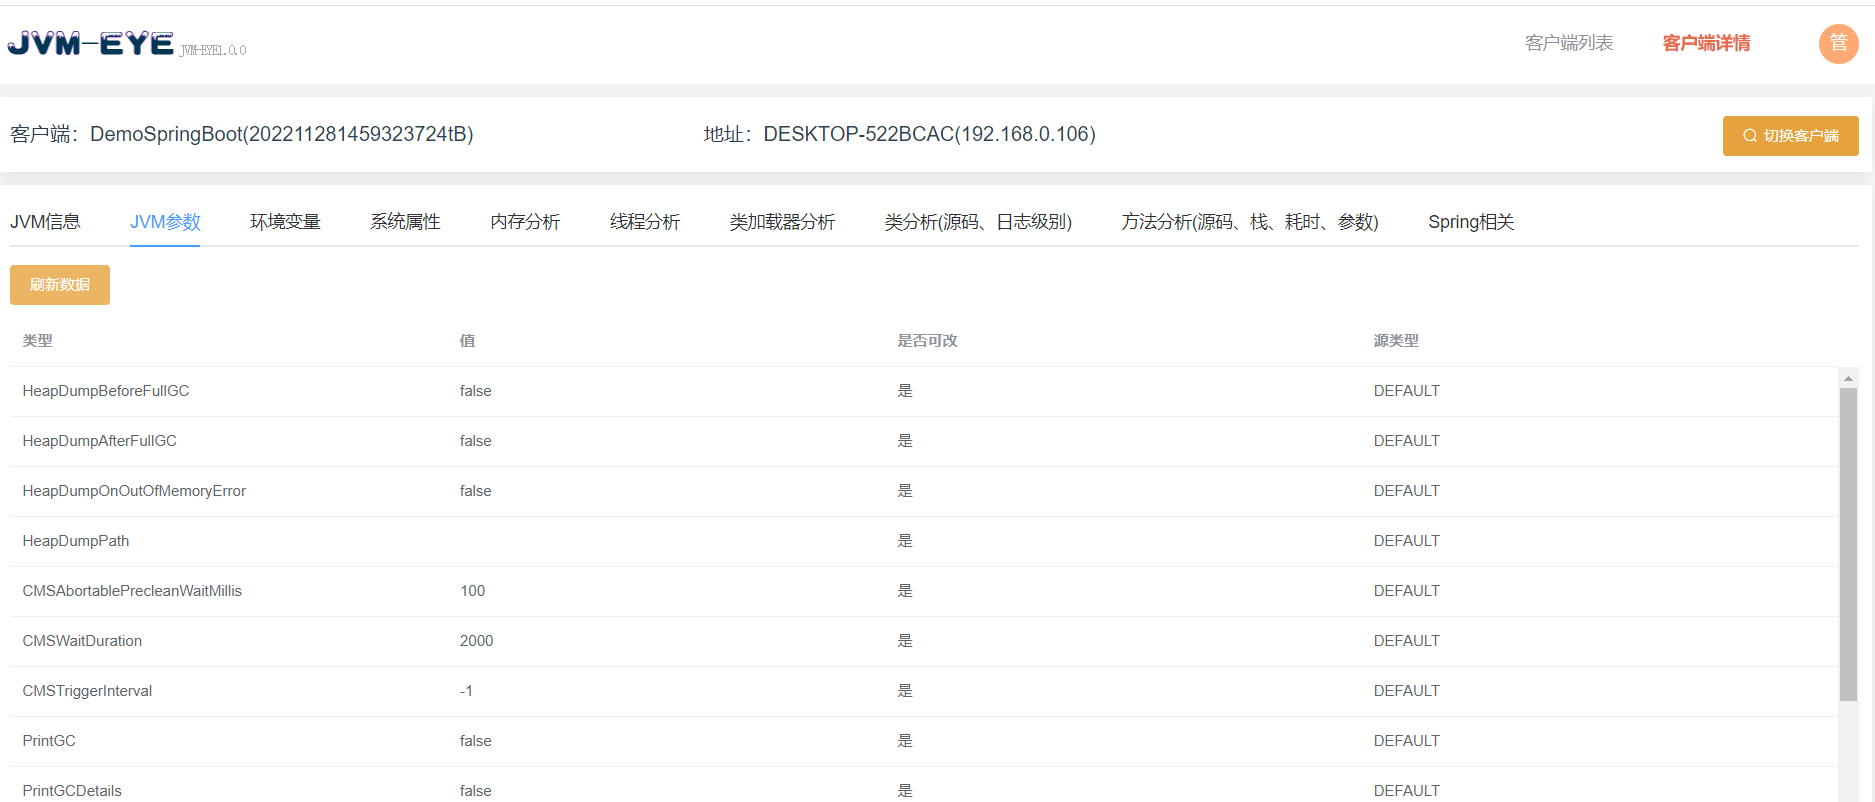Select 类分析(源码、日志级别) tab
Image resolution: width=1875 pixels, height=802 pixels.
pyautogui.click(x=978, y=222)
